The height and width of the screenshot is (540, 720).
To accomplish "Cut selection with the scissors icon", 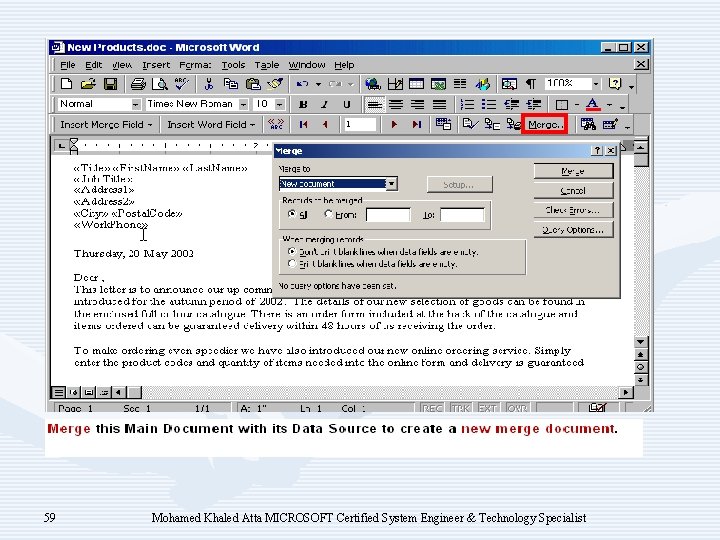I will click(209, 84).
